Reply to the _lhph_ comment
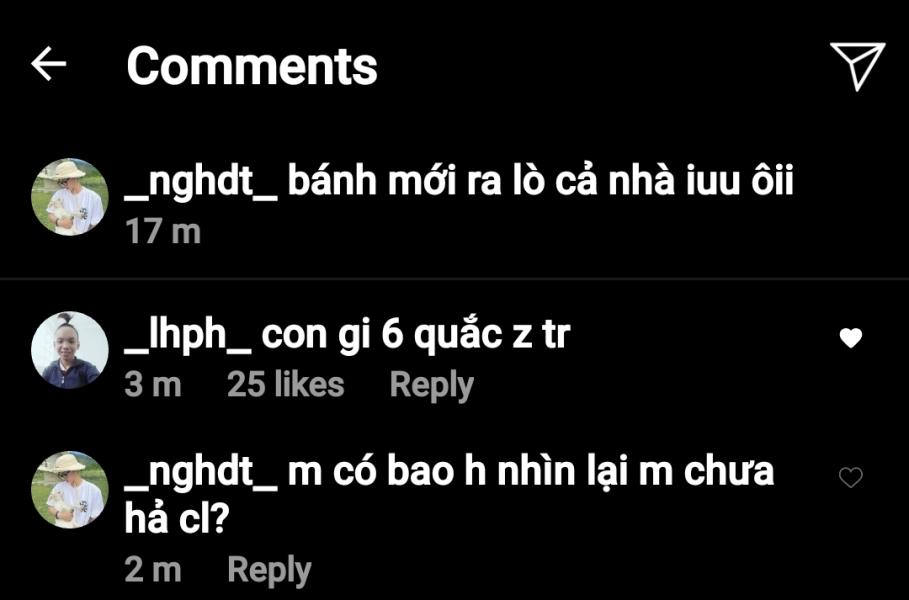This screenshot has width=909, height=600. [x=432, y=386]
